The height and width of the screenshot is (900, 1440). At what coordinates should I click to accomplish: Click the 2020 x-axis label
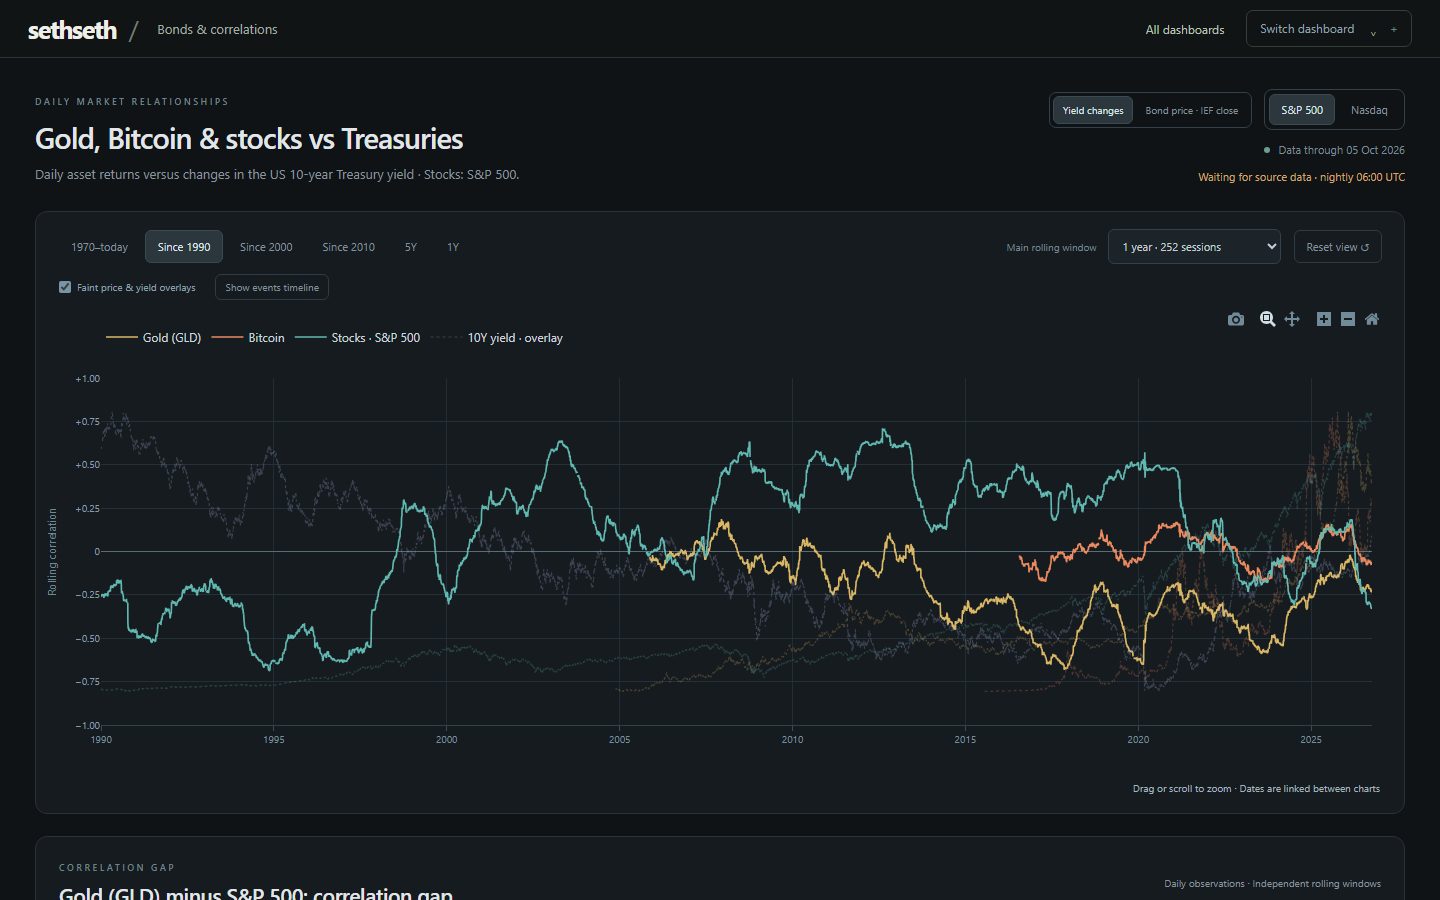click(1138, 740)
